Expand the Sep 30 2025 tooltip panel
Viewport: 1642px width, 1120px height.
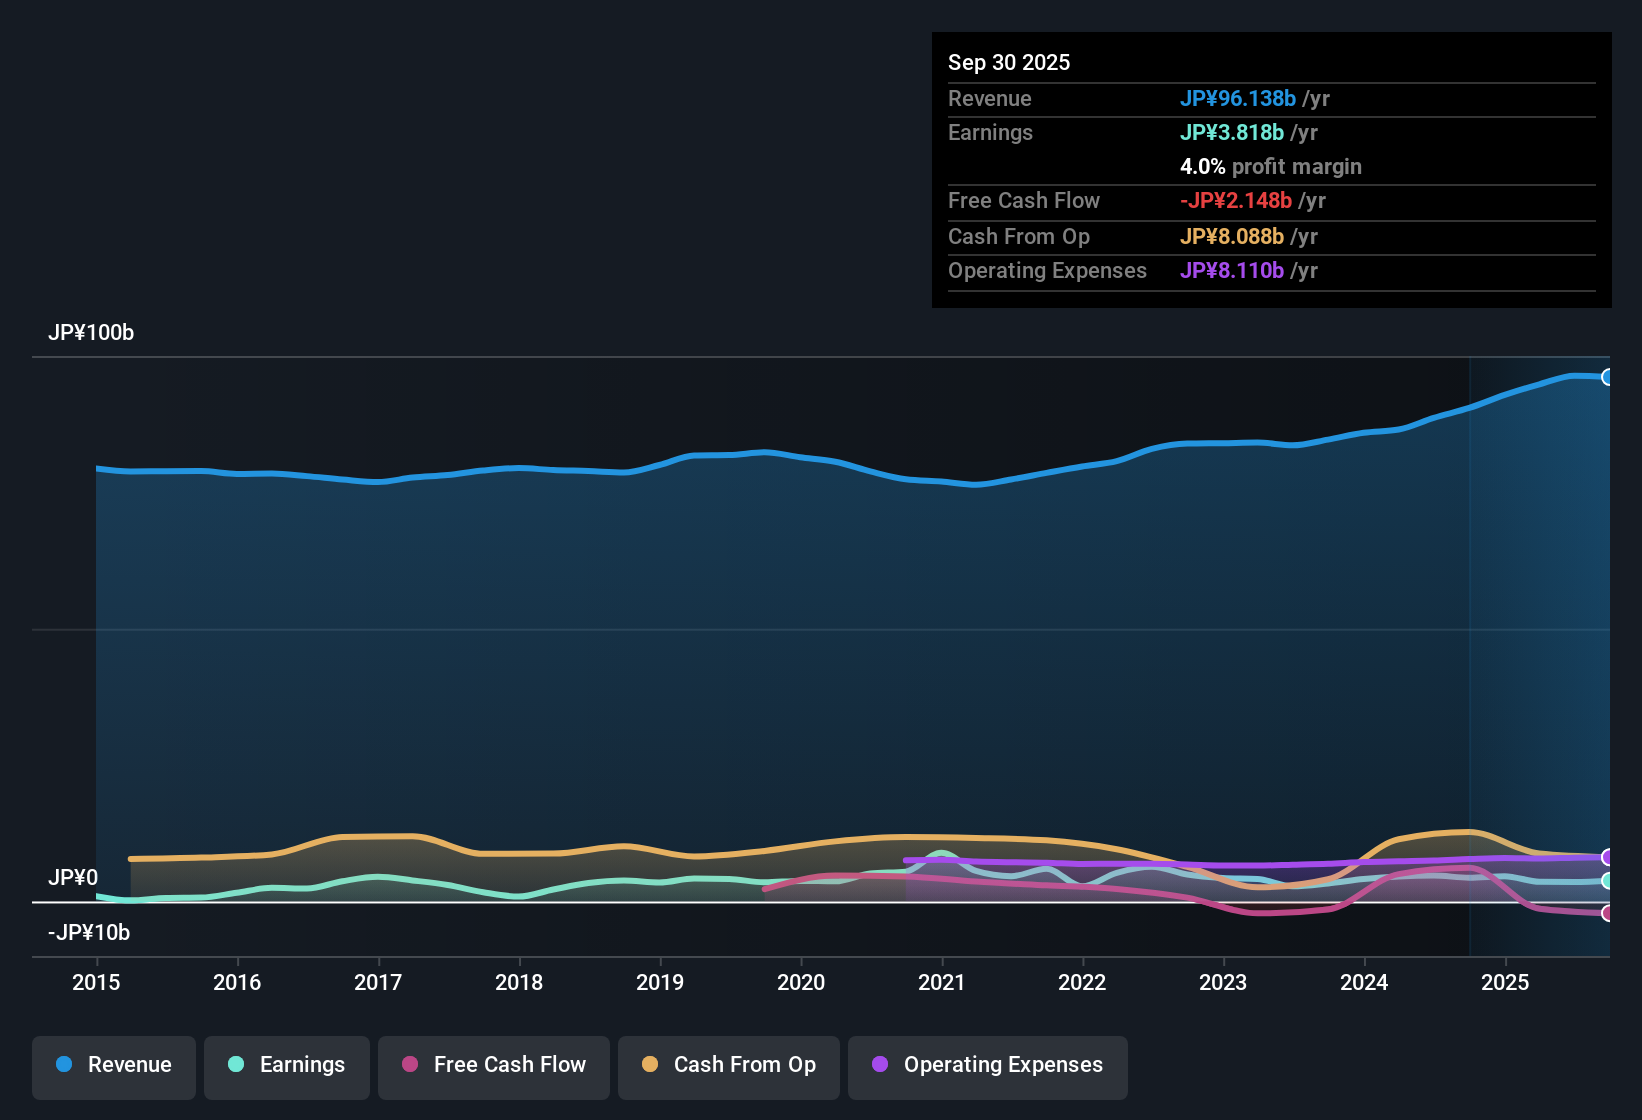click(1271, 170)
